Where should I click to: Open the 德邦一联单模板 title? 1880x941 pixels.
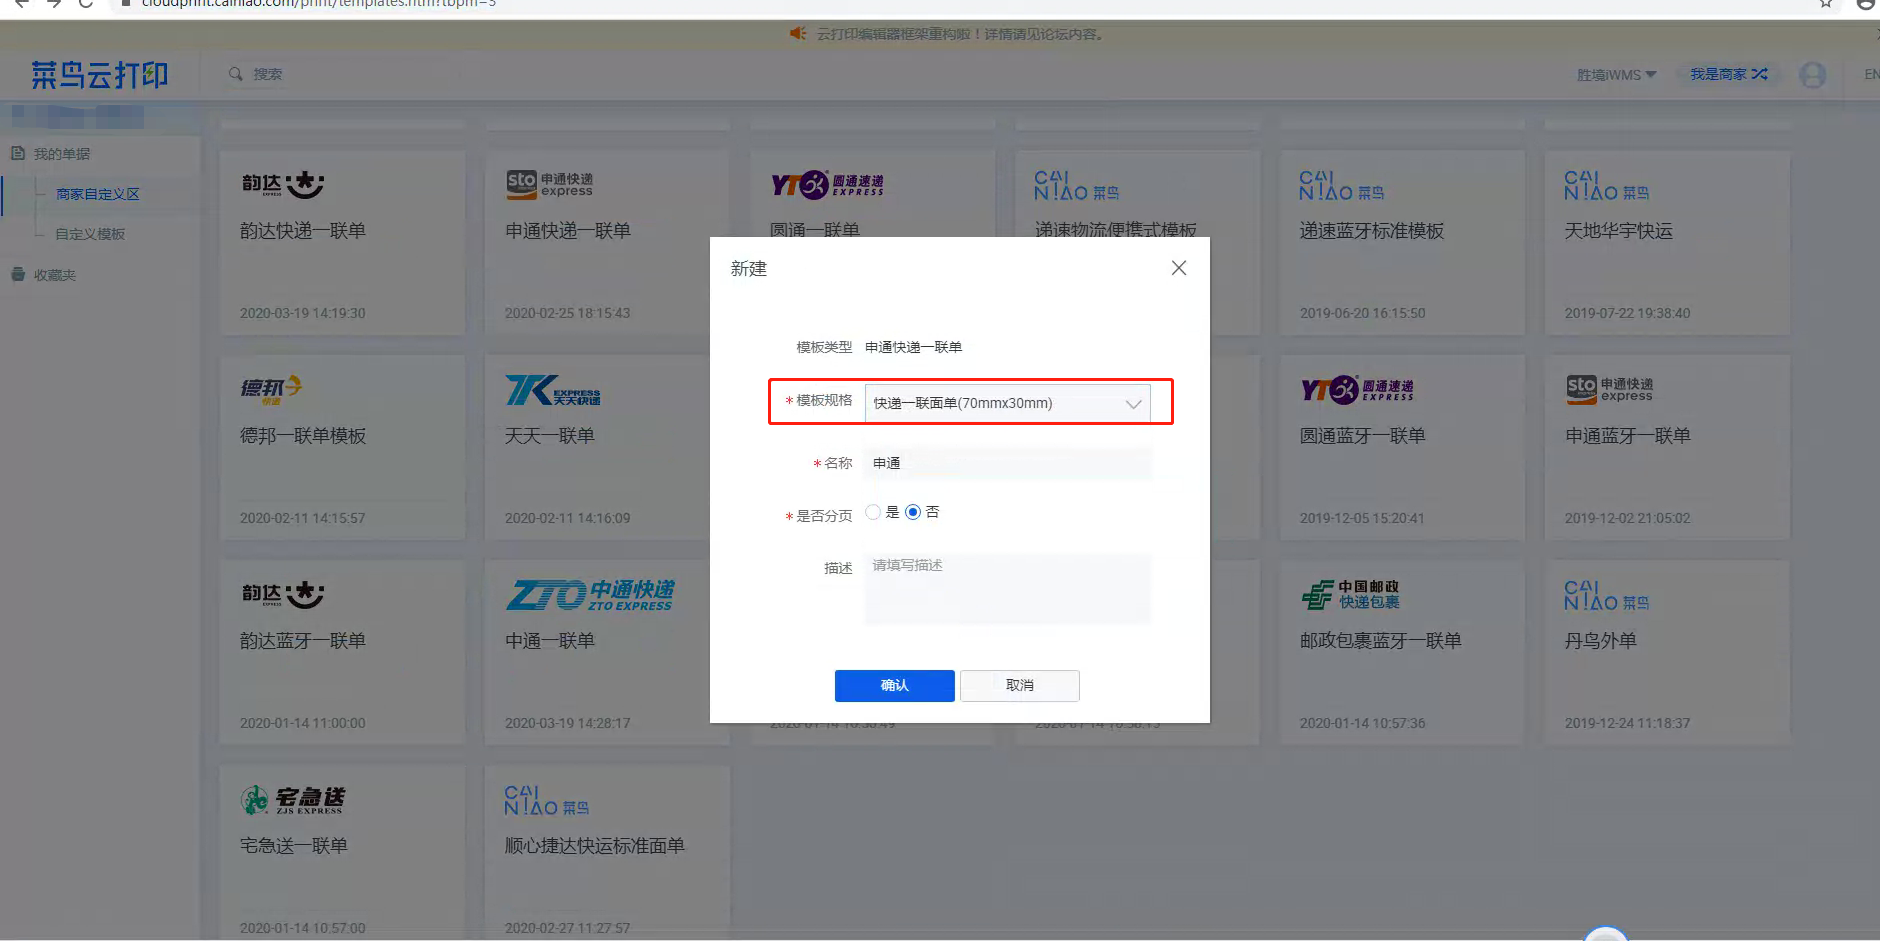[303, 436]
